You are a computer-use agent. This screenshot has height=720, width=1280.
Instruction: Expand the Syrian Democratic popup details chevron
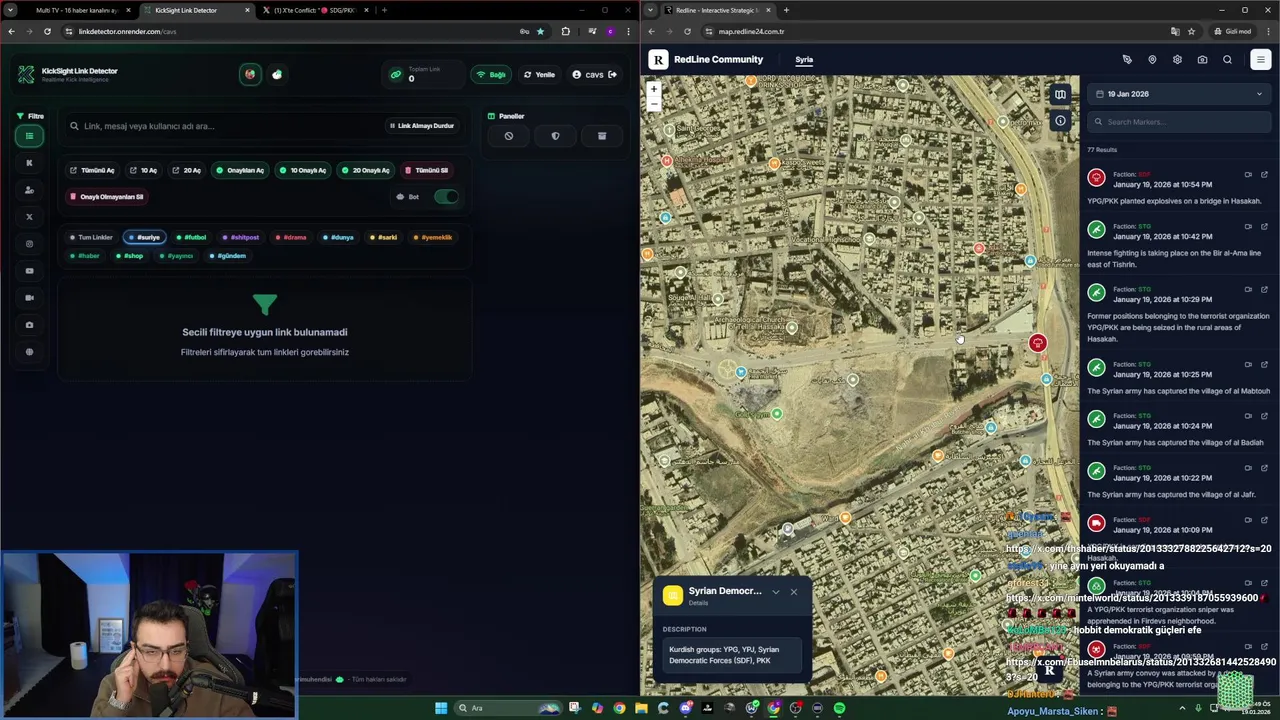click(x=775, y=591)
